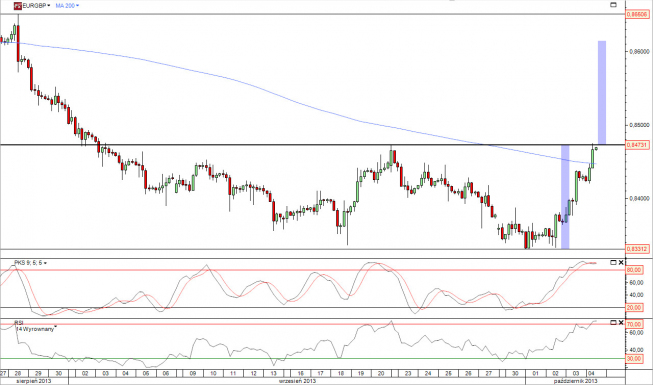This screenshot has width=653, height=385.
Task: Close the PKS oscillator panel
Action: pyautogui.click(x=621, y=262)
